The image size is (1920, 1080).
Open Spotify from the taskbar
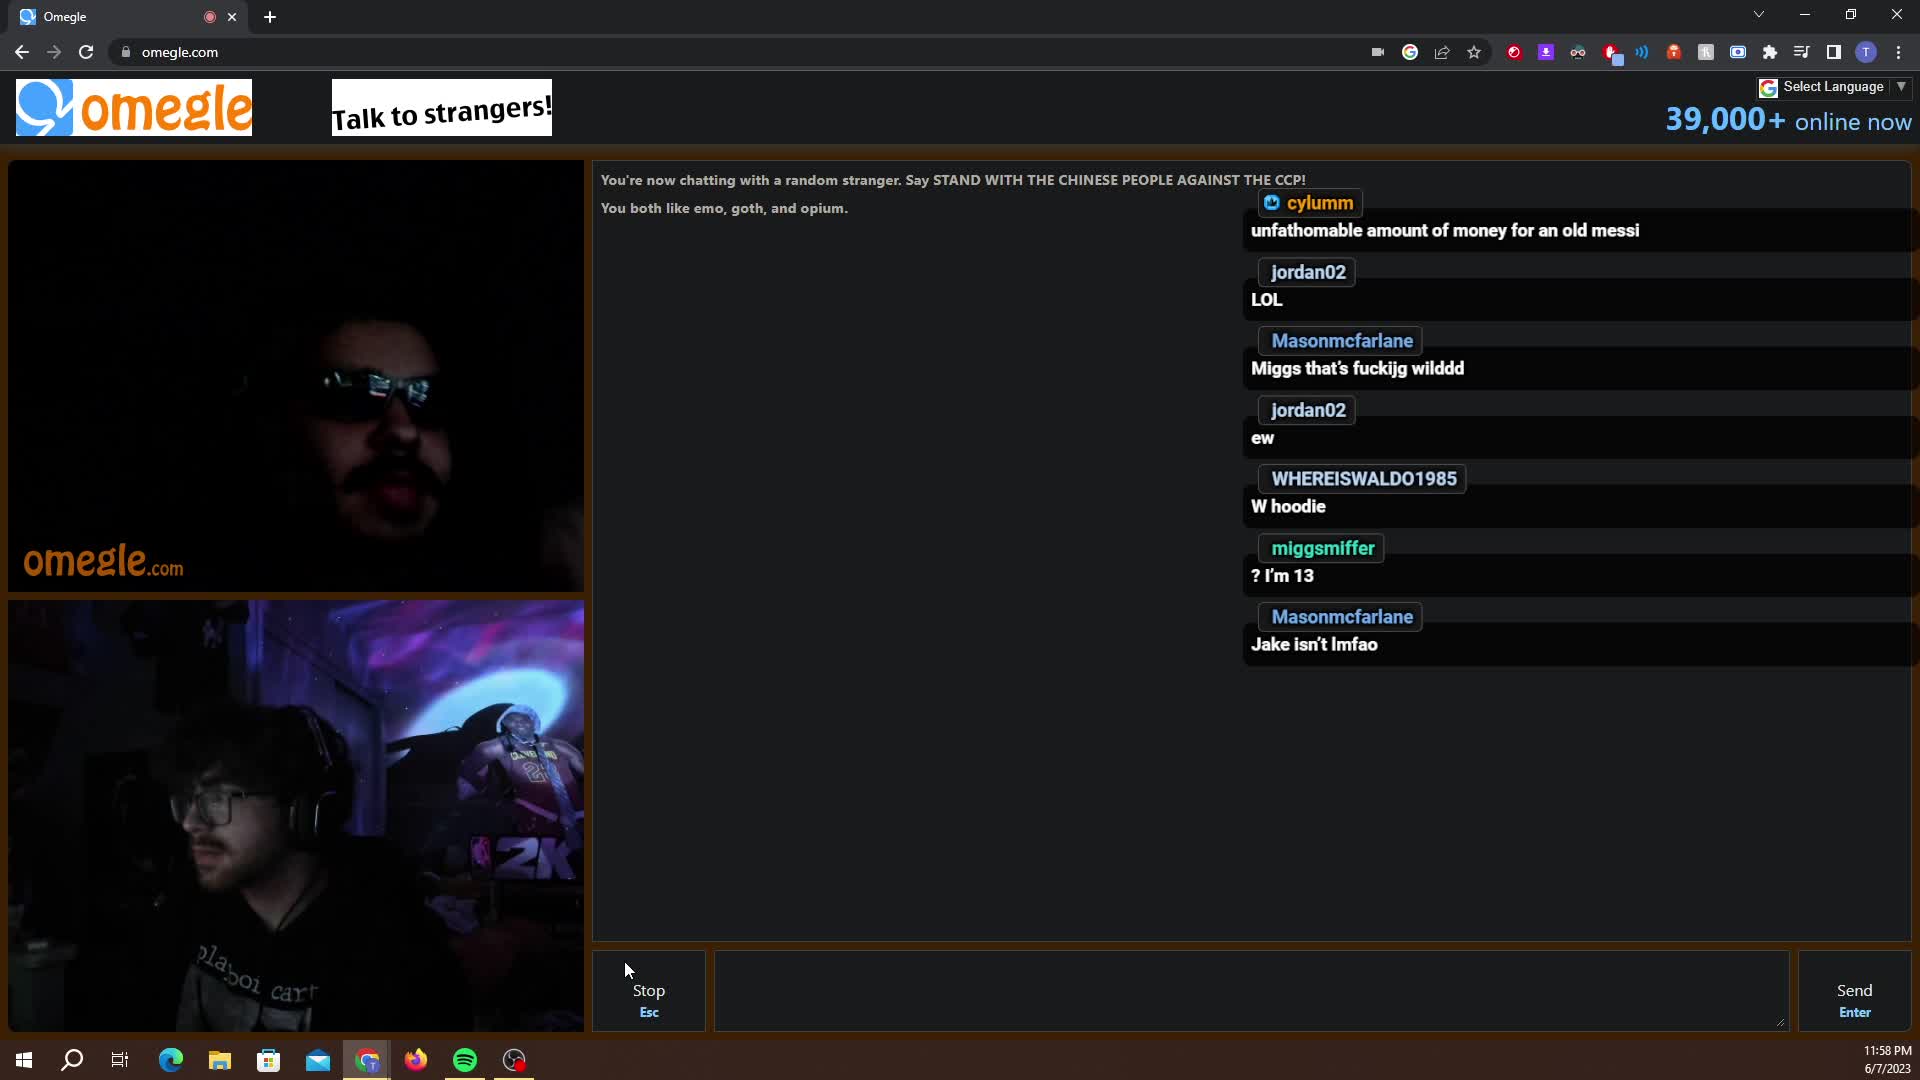click(465, 1060)
